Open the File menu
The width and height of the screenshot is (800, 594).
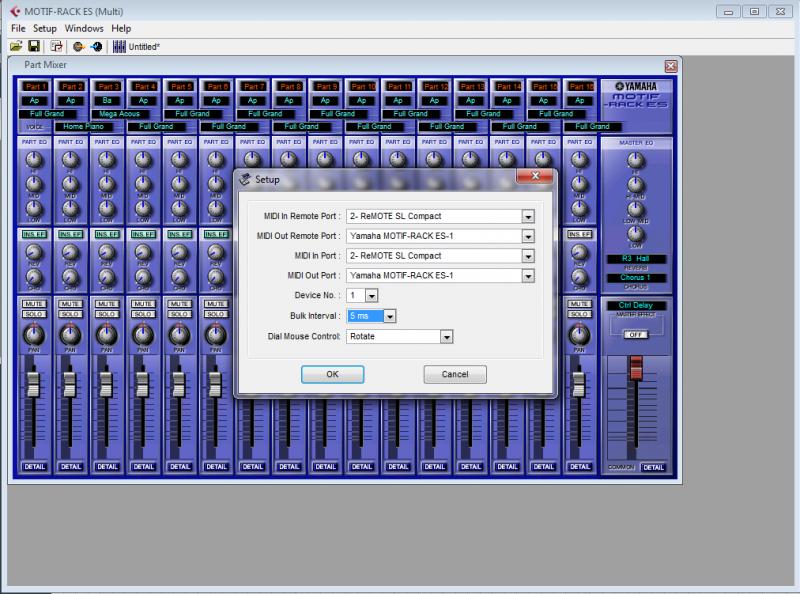tap(18, 29)
